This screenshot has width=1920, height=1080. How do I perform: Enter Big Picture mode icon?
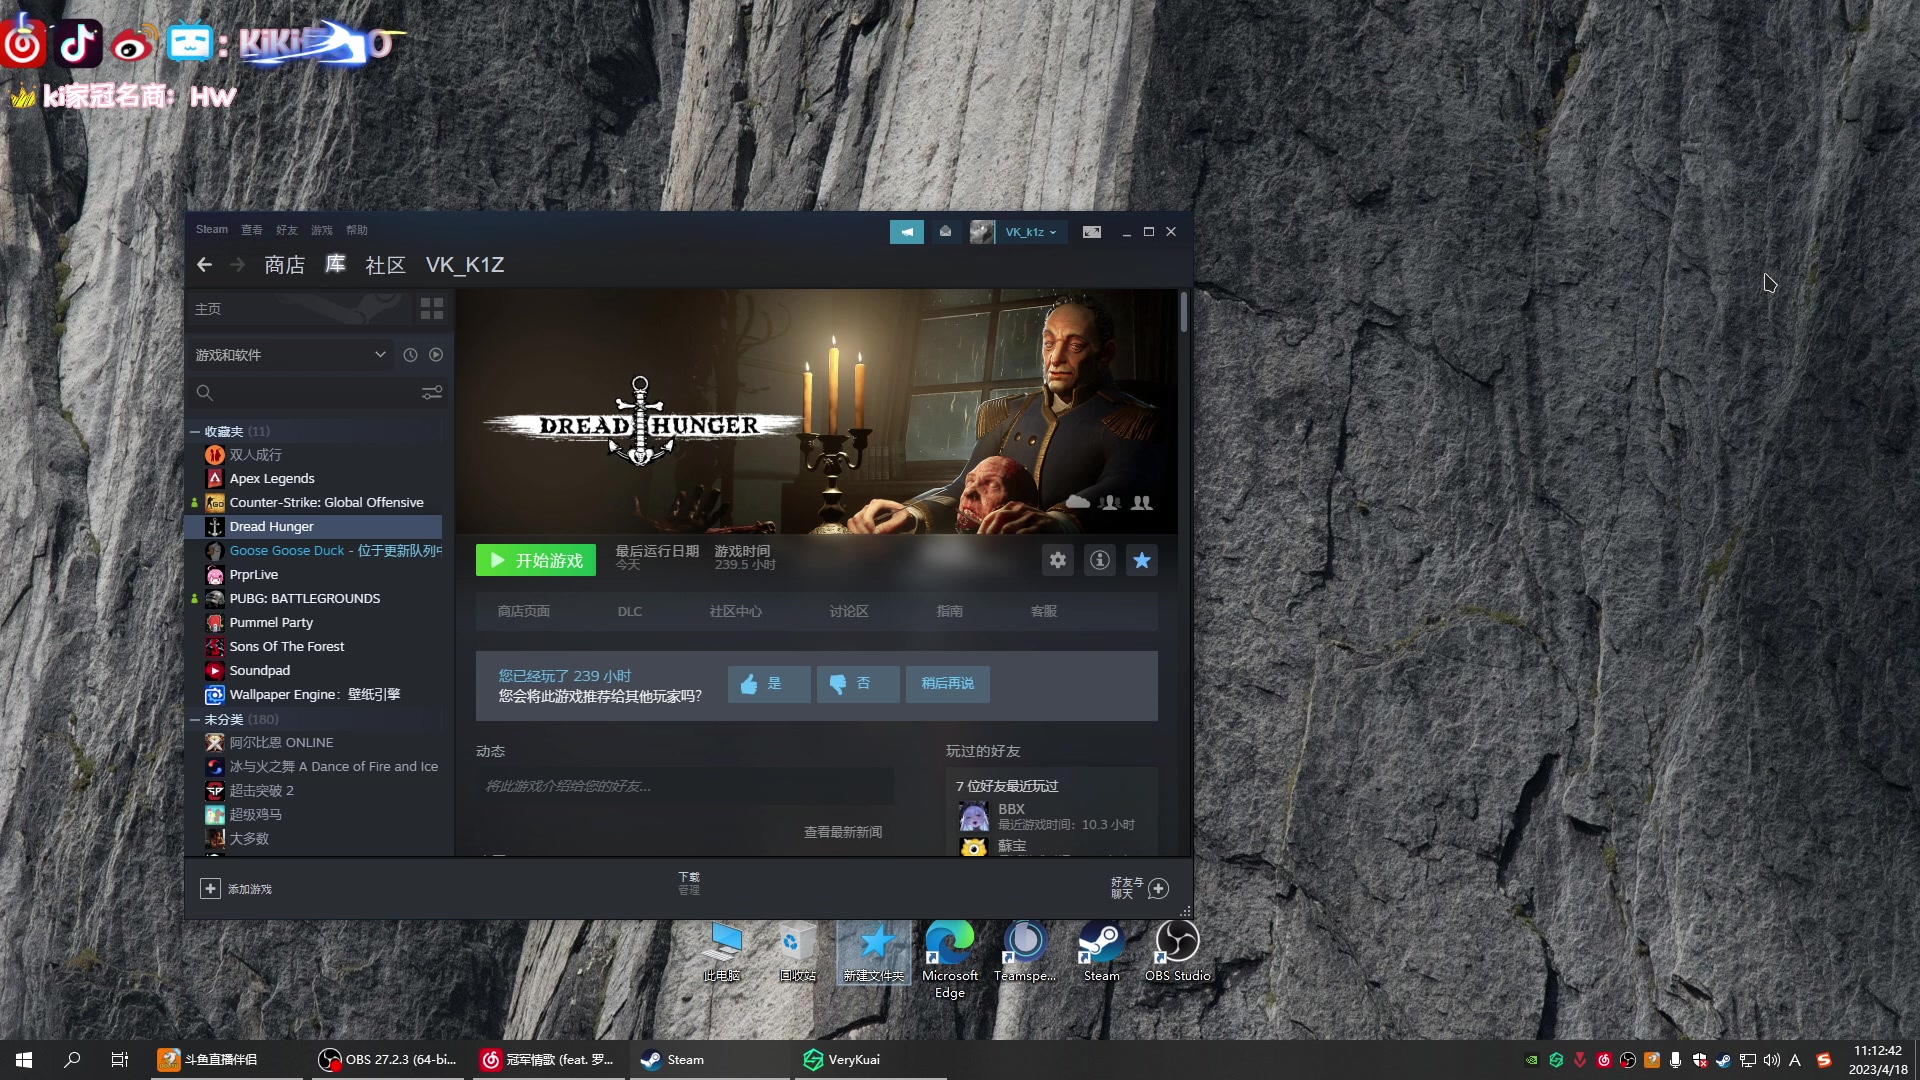1092,232
